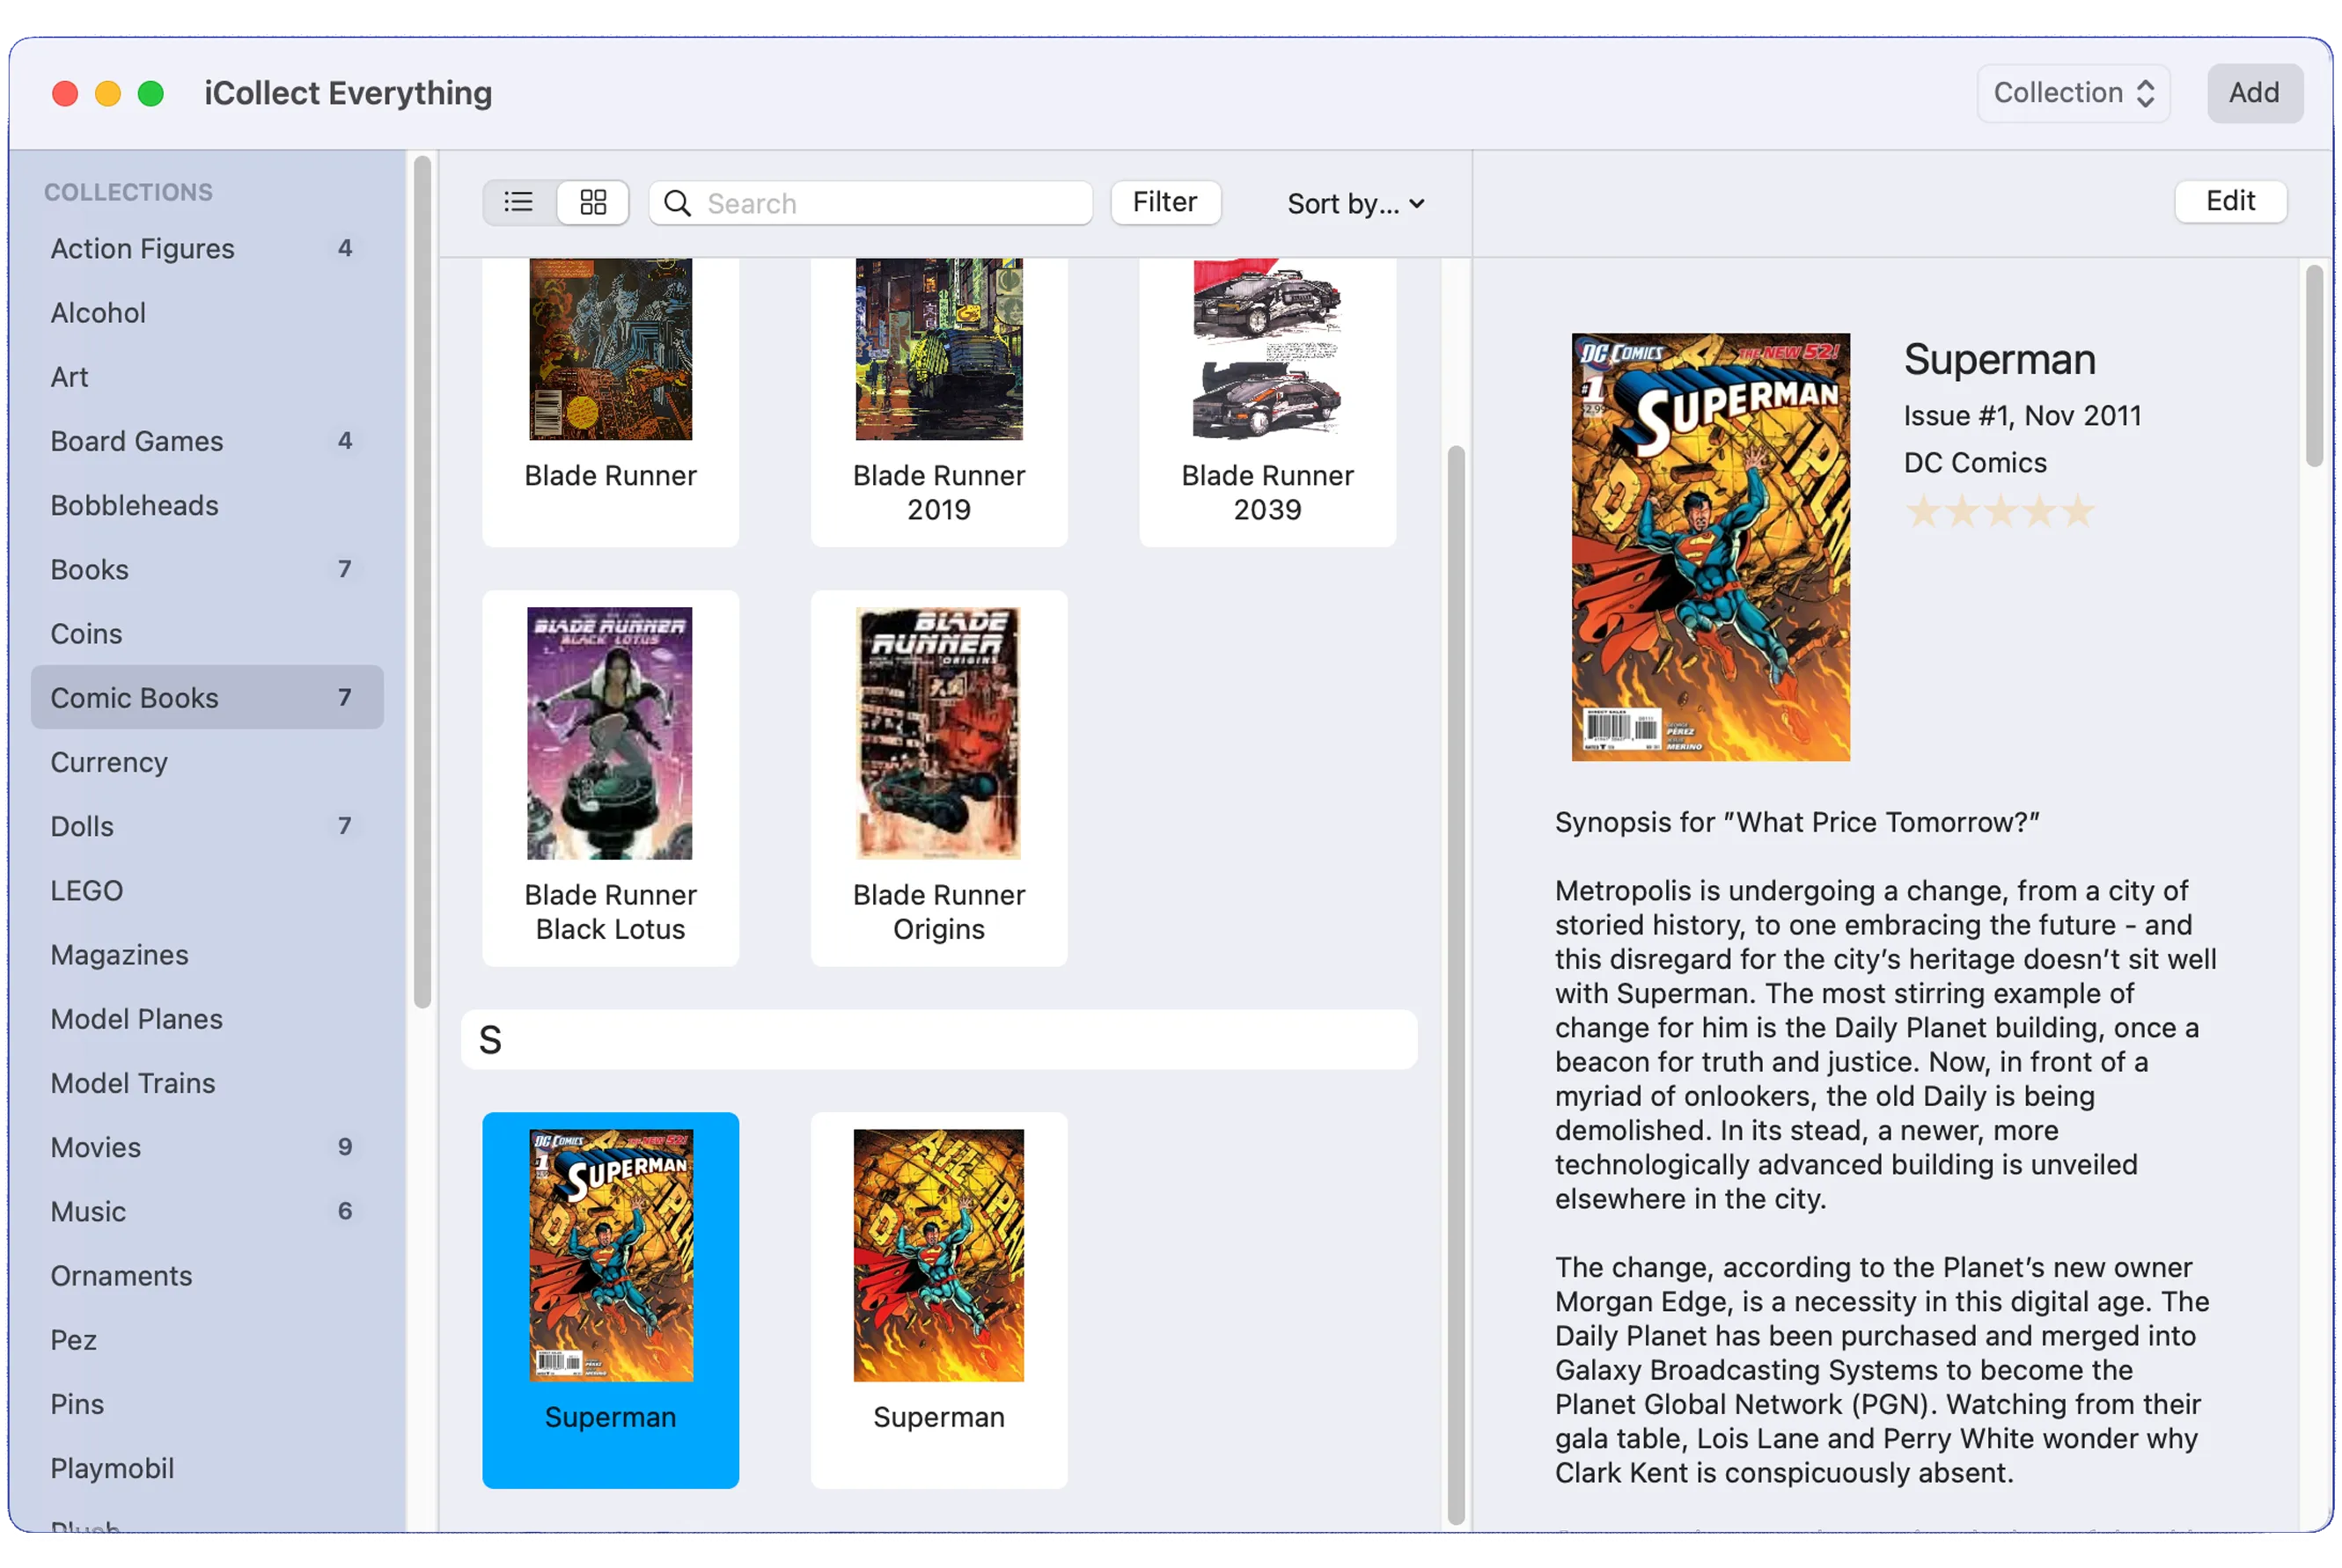The height and width of the screenshot is (1568, 2342).
Task: Click the Add button
Action: click(2253, 93)
